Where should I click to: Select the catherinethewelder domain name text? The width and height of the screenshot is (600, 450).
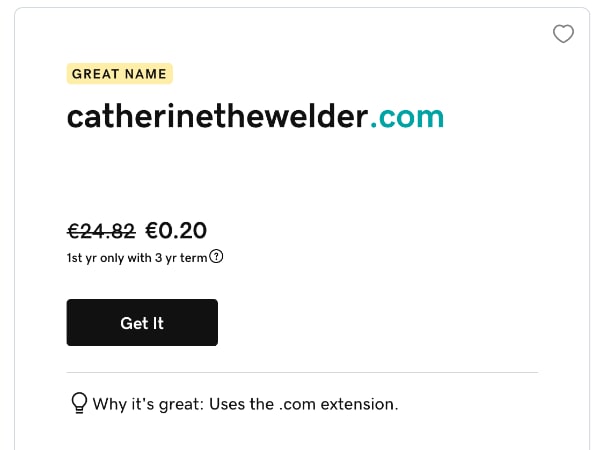pos(218,117)
